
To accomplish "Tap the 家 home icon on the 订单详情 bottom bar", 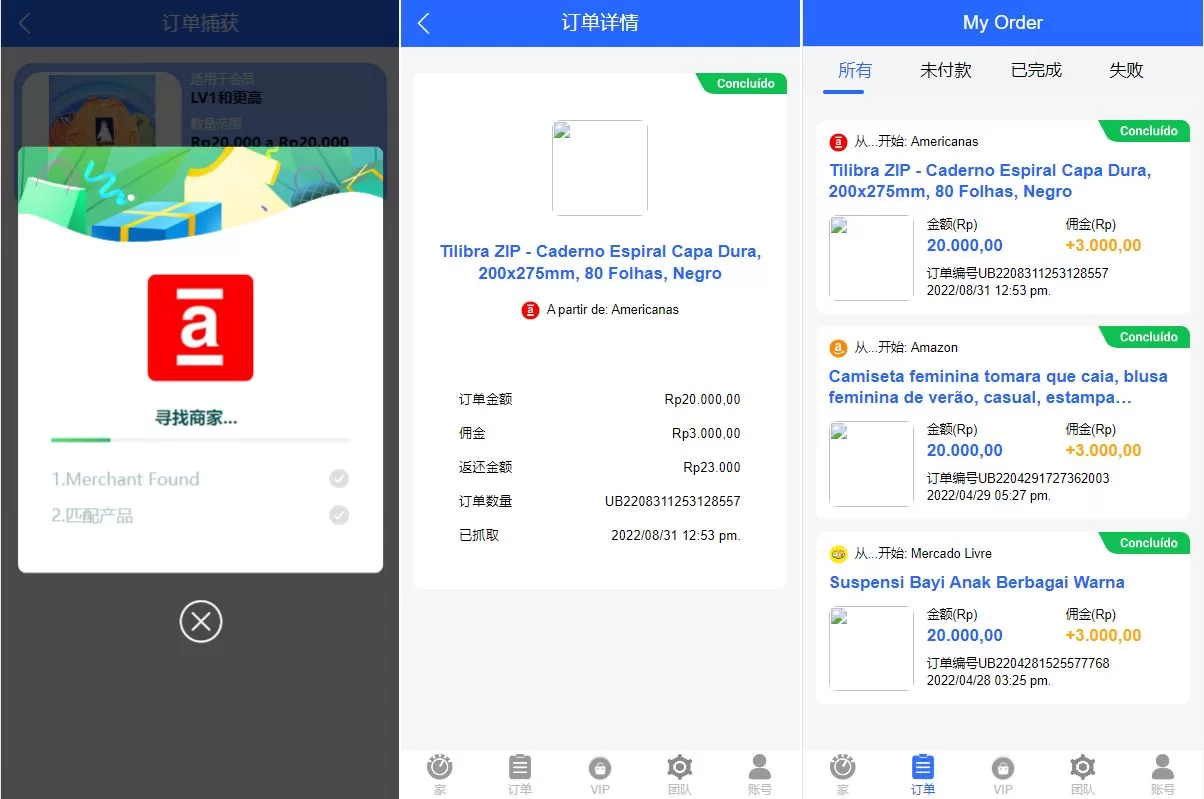I will [439, 768].
